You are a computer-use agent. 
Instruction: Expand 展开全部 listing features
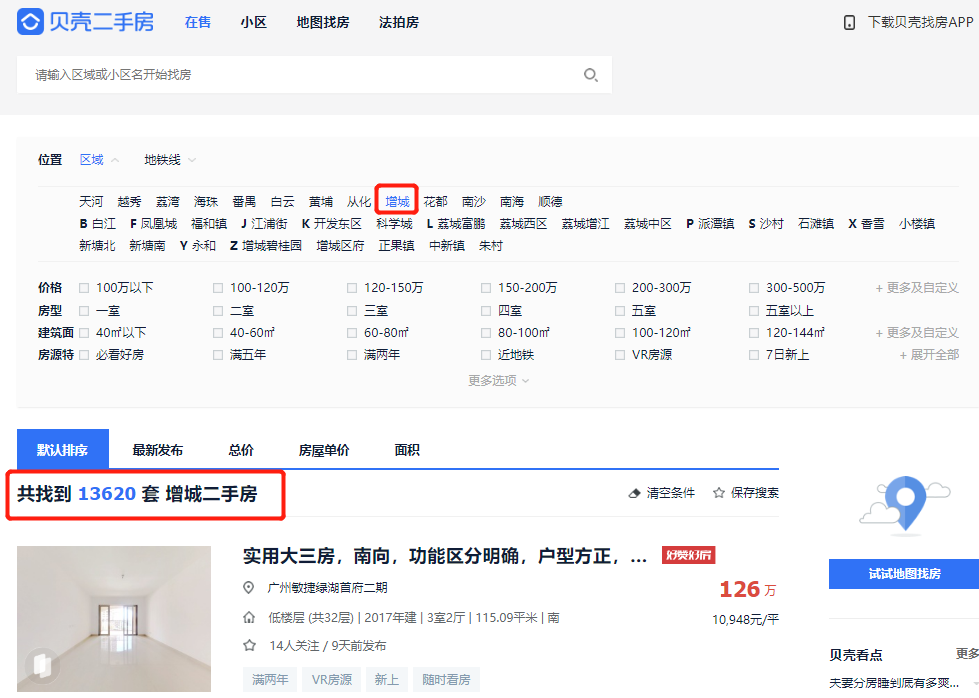[x=928, y=355]
